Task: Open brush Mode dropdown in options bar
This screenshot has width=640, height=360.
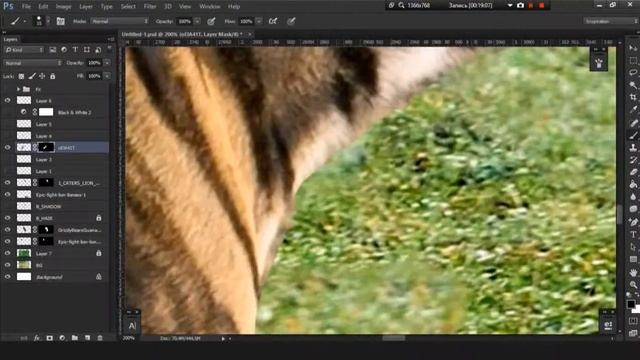Action: [x=120, y=21]
